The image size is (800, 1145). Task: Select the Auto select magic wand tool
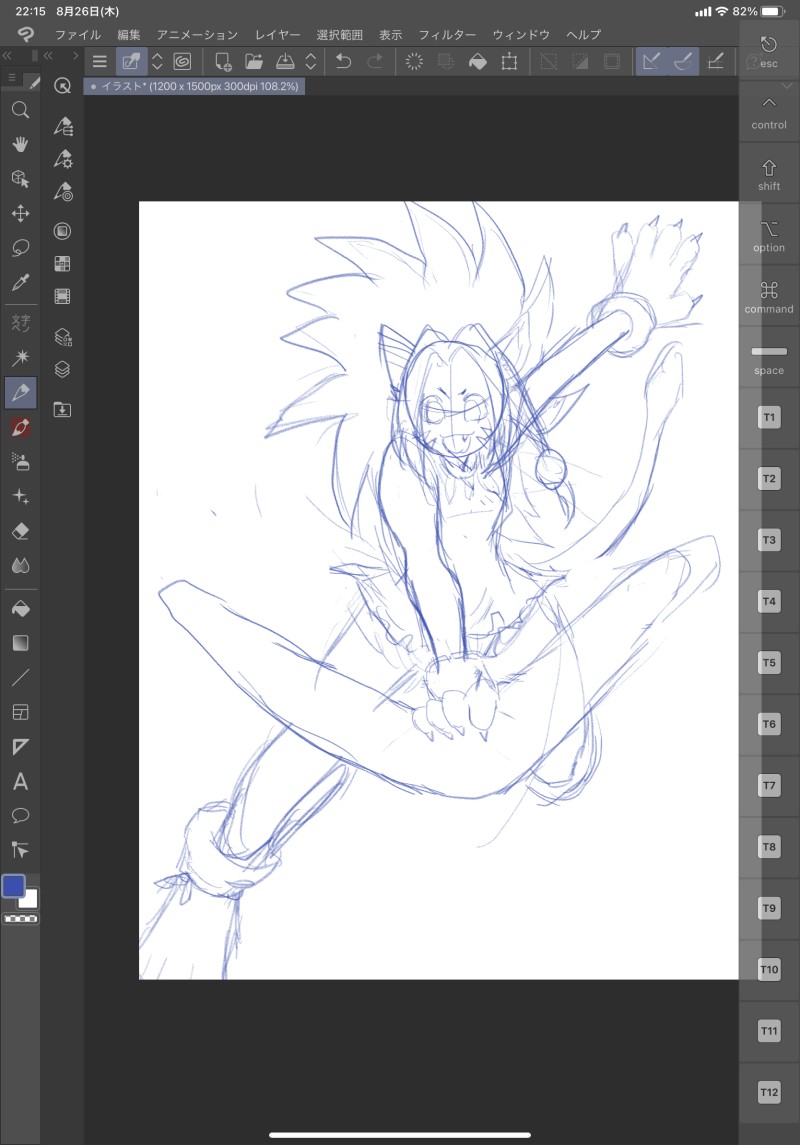click(20, 357)
